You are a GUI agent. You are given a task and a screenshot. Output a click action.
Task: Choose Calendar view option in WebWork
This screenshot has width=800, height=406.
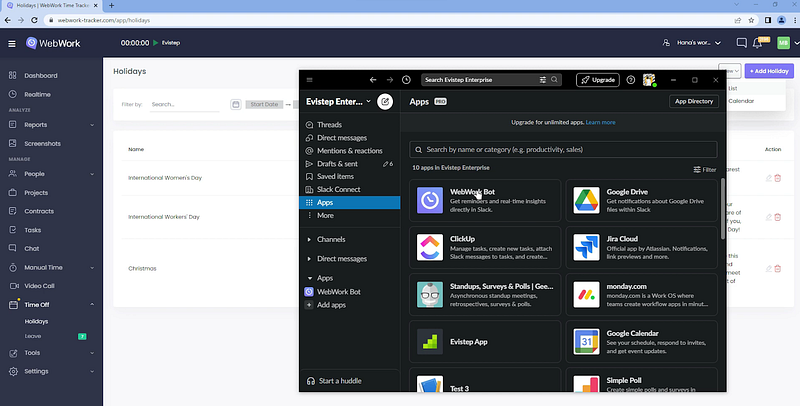pos(741,101)
